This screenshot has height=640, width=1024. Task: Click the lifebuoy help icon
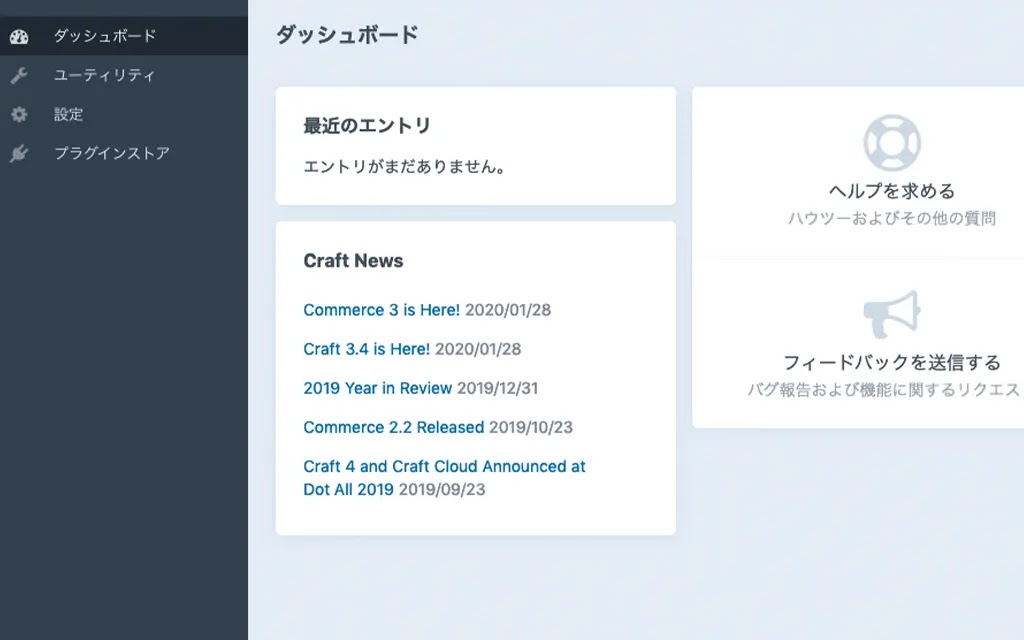tap(891, 142)
